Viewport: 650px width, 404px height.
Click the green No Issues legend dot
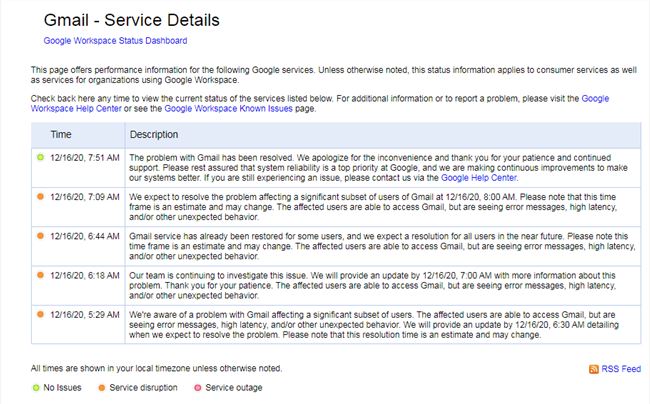pos(36,388)
